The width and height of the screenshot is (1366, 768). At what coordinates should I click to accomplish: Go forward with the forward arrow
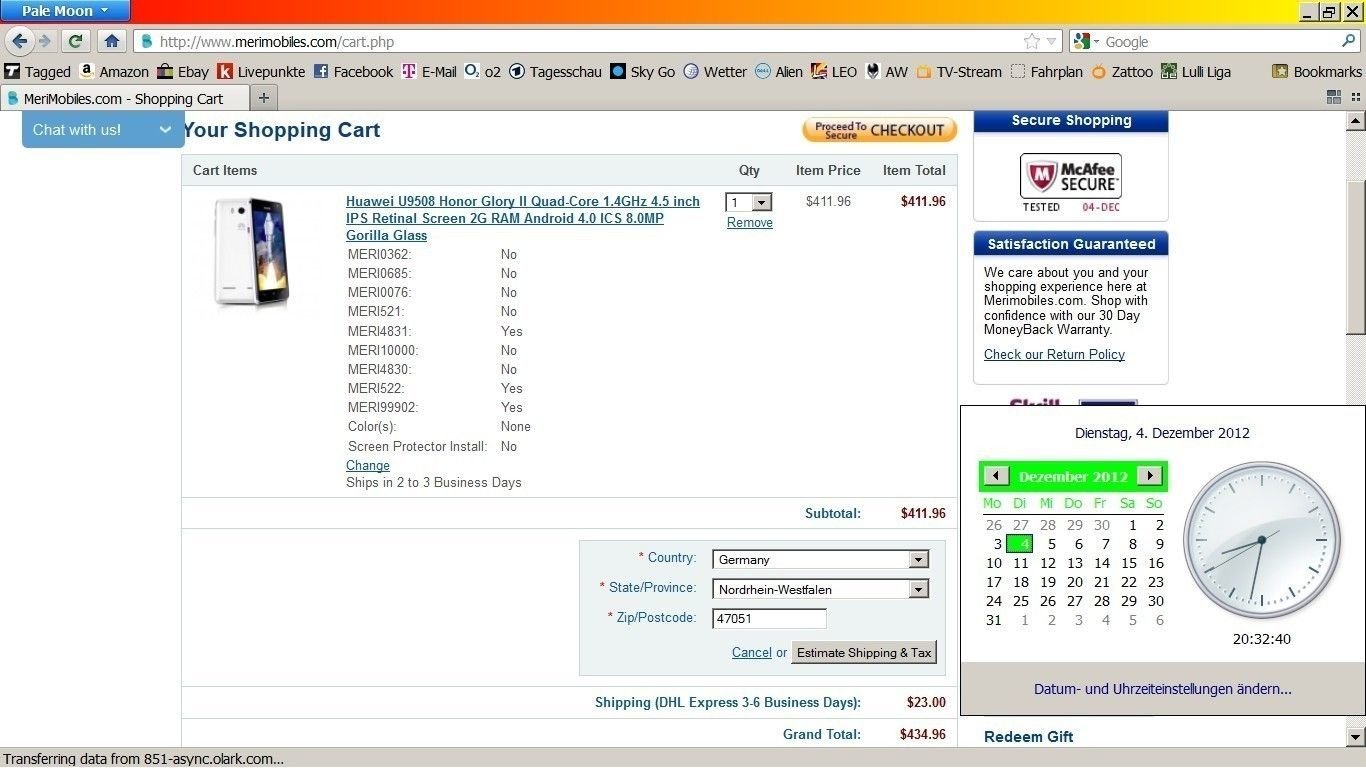(x=44, y=41)
